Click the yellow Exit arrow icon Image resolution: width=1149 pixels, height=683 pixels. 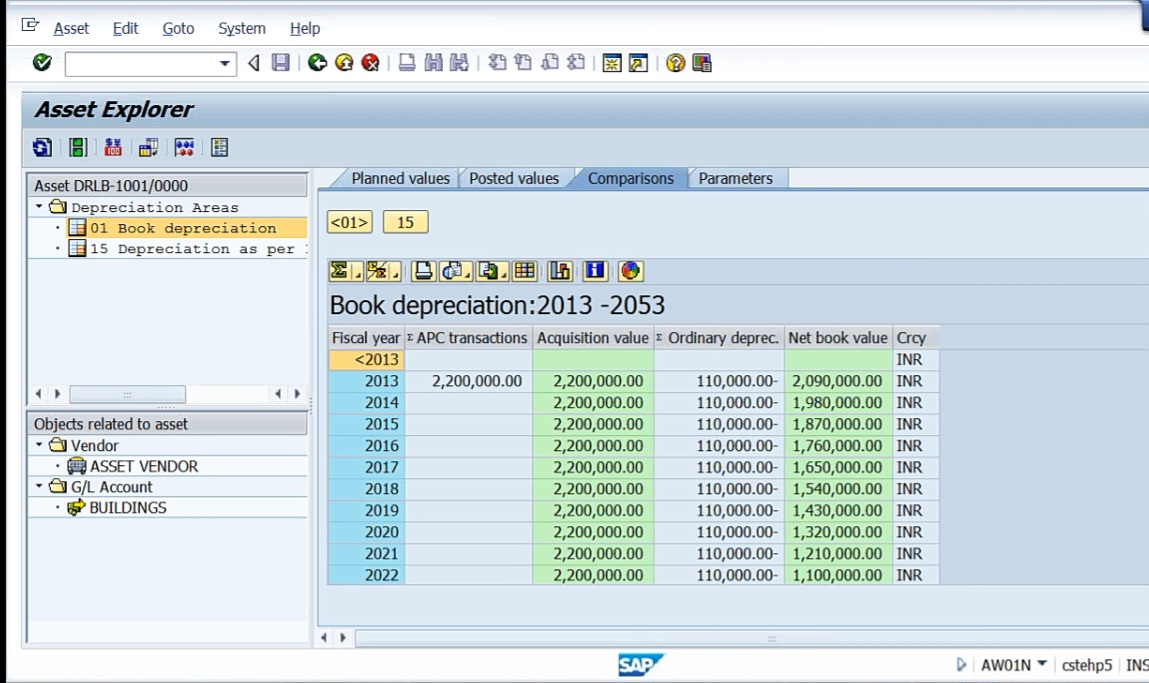coord(344,63)
